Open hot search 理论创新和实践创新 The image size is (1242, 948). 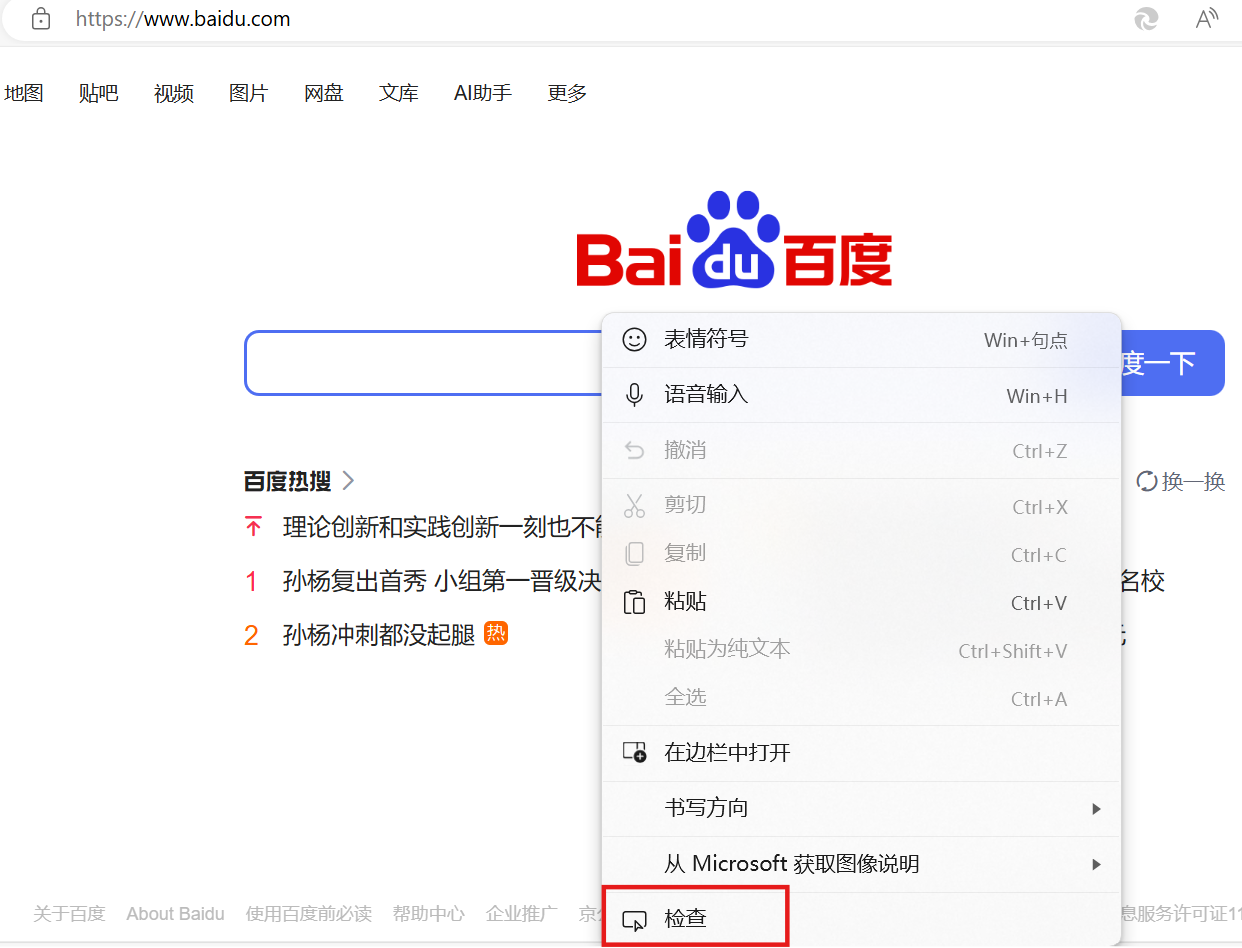(444, 527)
